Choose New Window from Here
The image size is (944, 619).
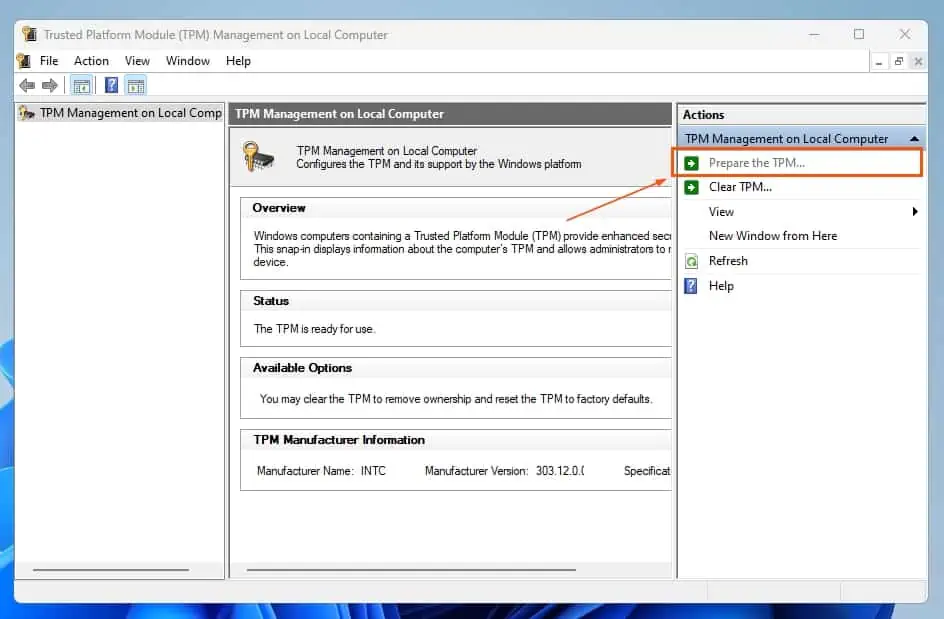coord(800,236)
